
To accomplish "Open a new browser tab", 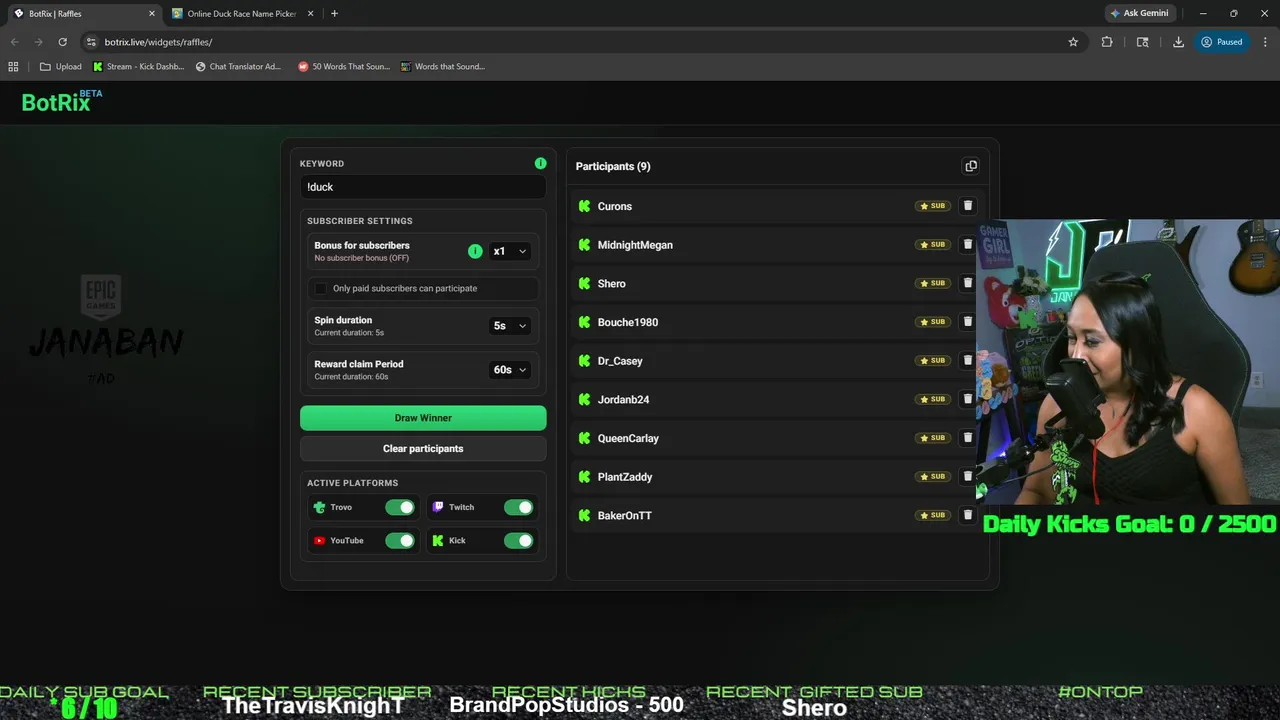I will point(334,13).
